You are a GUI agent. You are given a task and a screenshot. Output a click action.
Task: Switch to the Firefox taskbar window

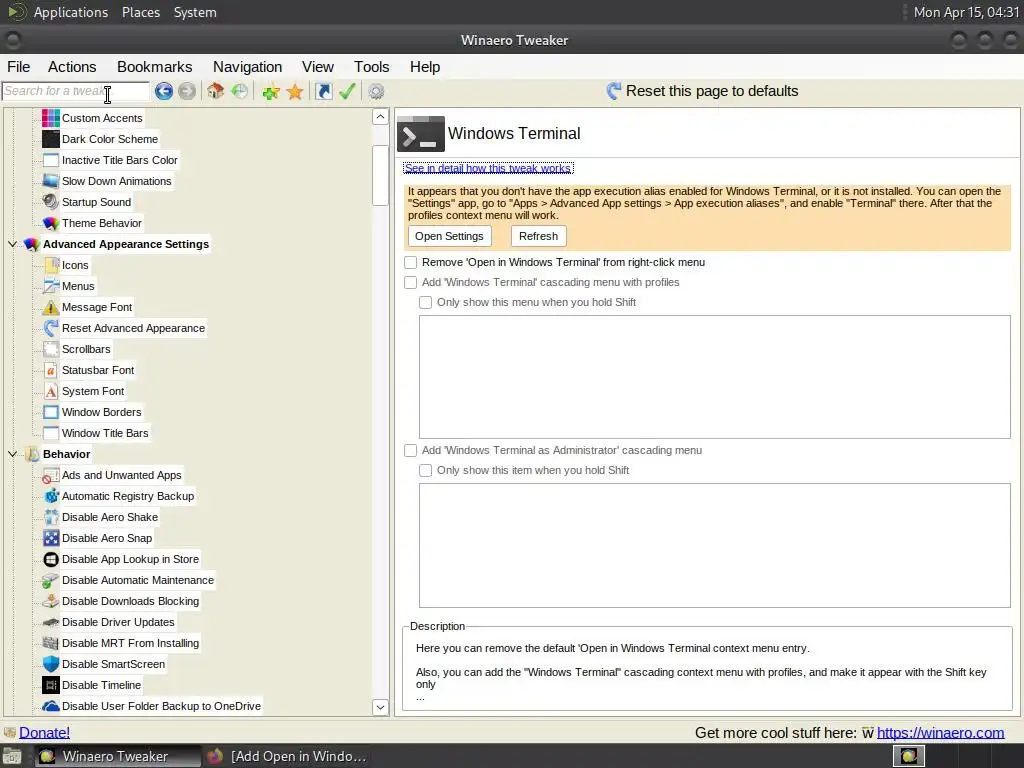click(287, 756)
